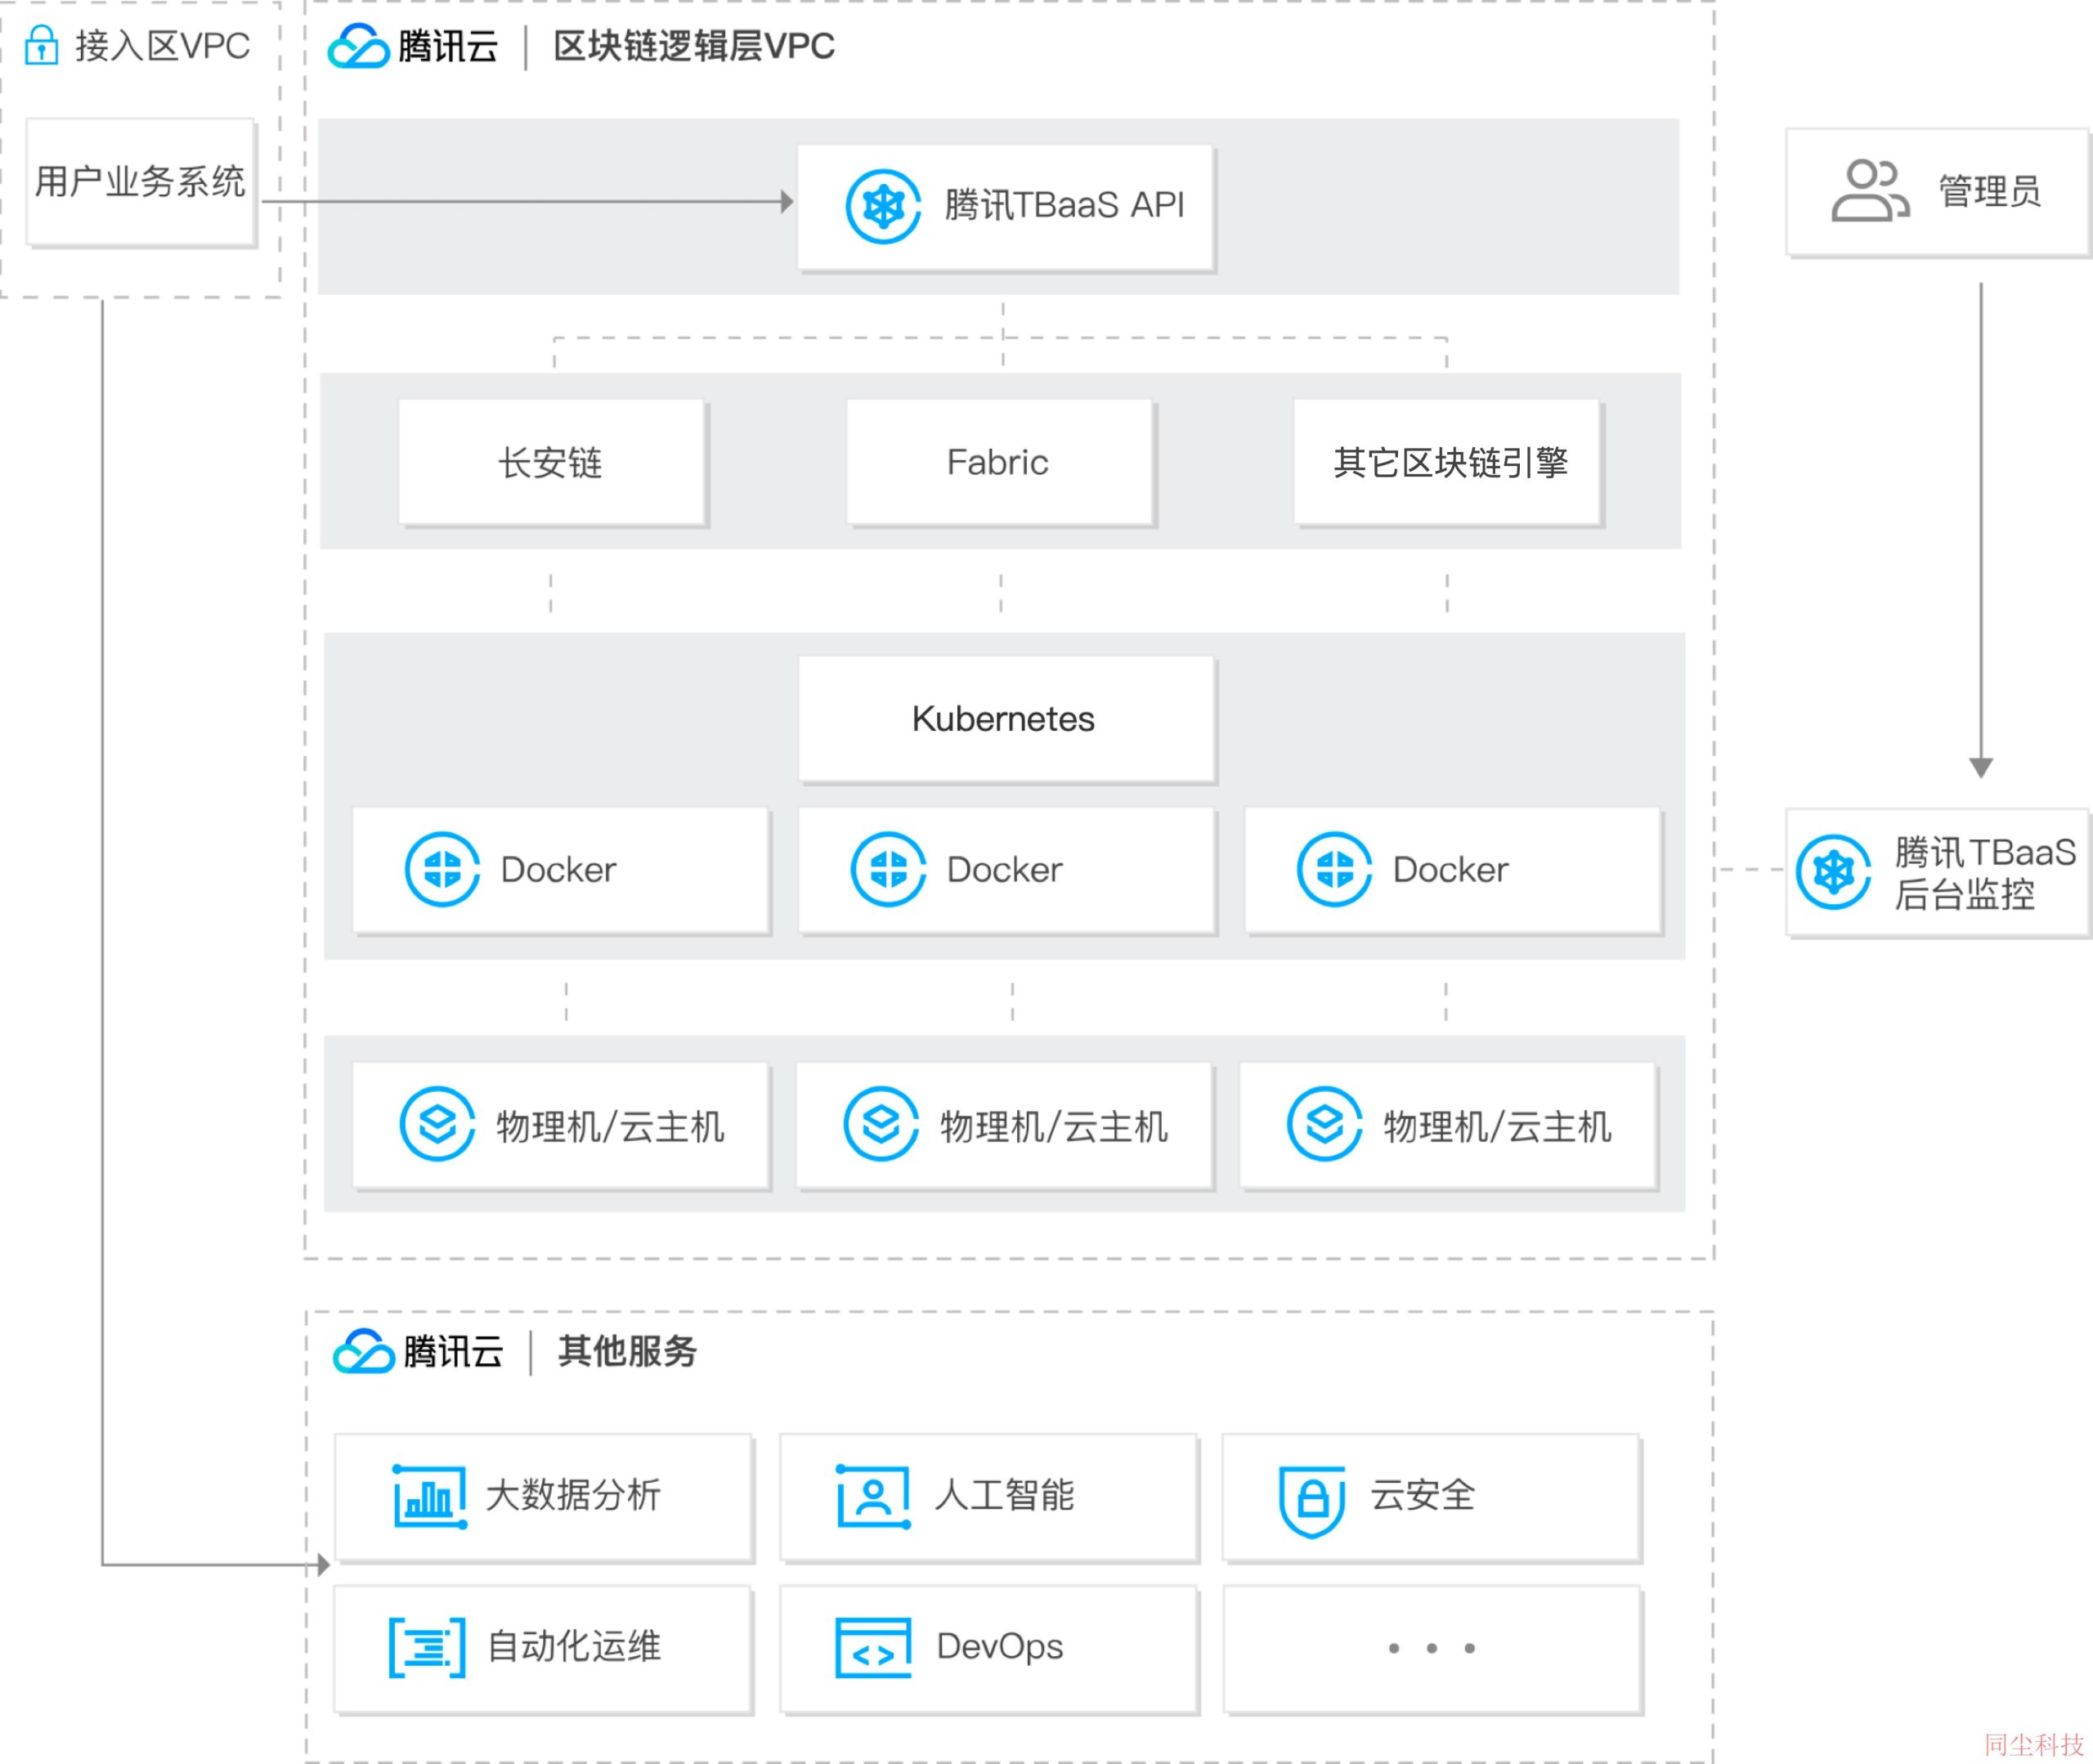Click the left Docker container icon
2093x1764 pixels.
coord(442,869)
